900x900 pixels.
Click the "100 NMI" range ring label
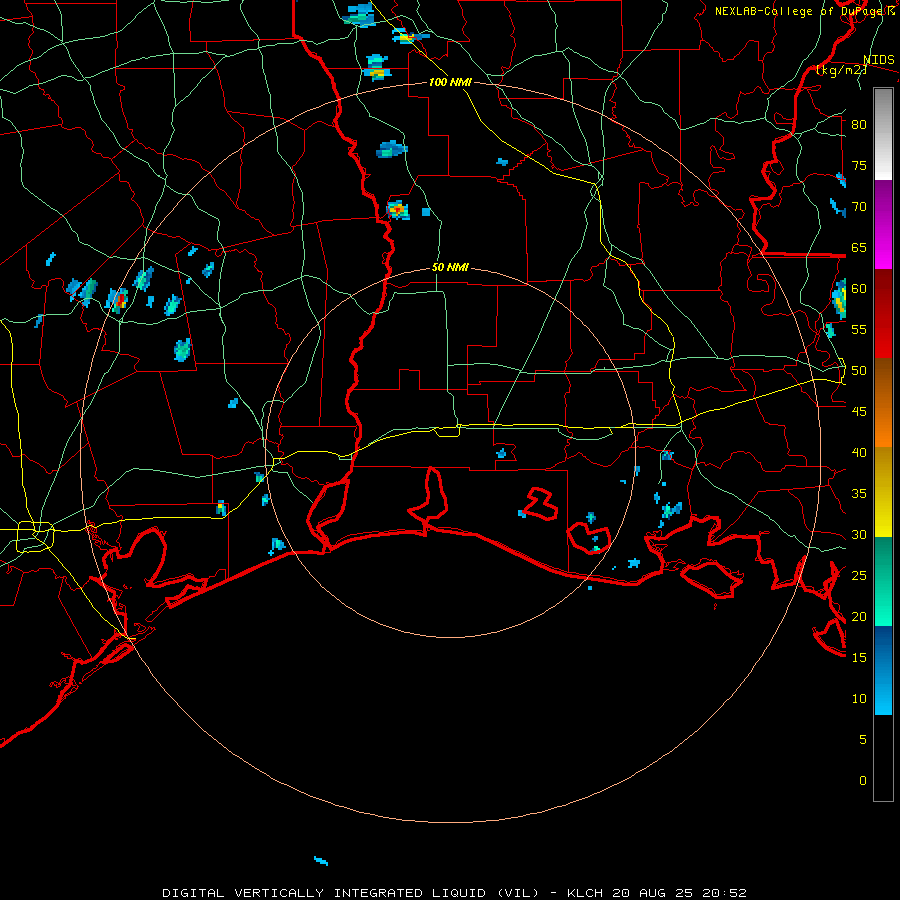450,83
